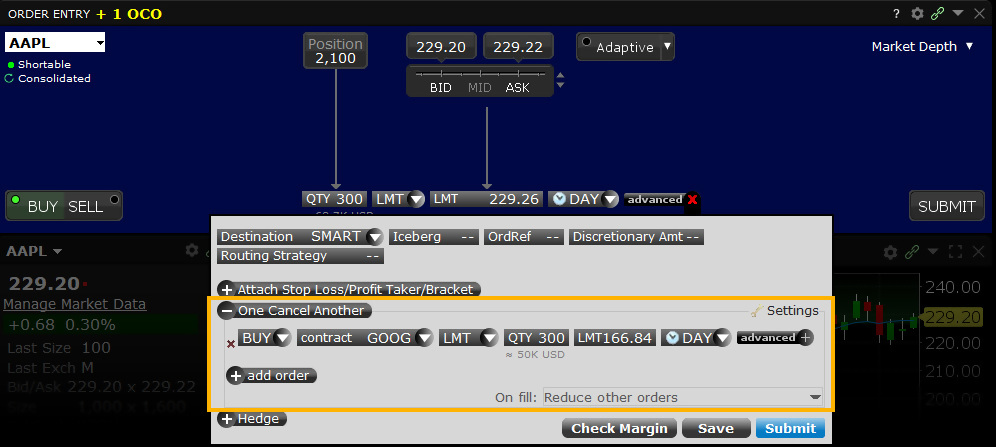Click the help question mark icon
The width and height of the screenshot is (996, 447).
(896, 14)
